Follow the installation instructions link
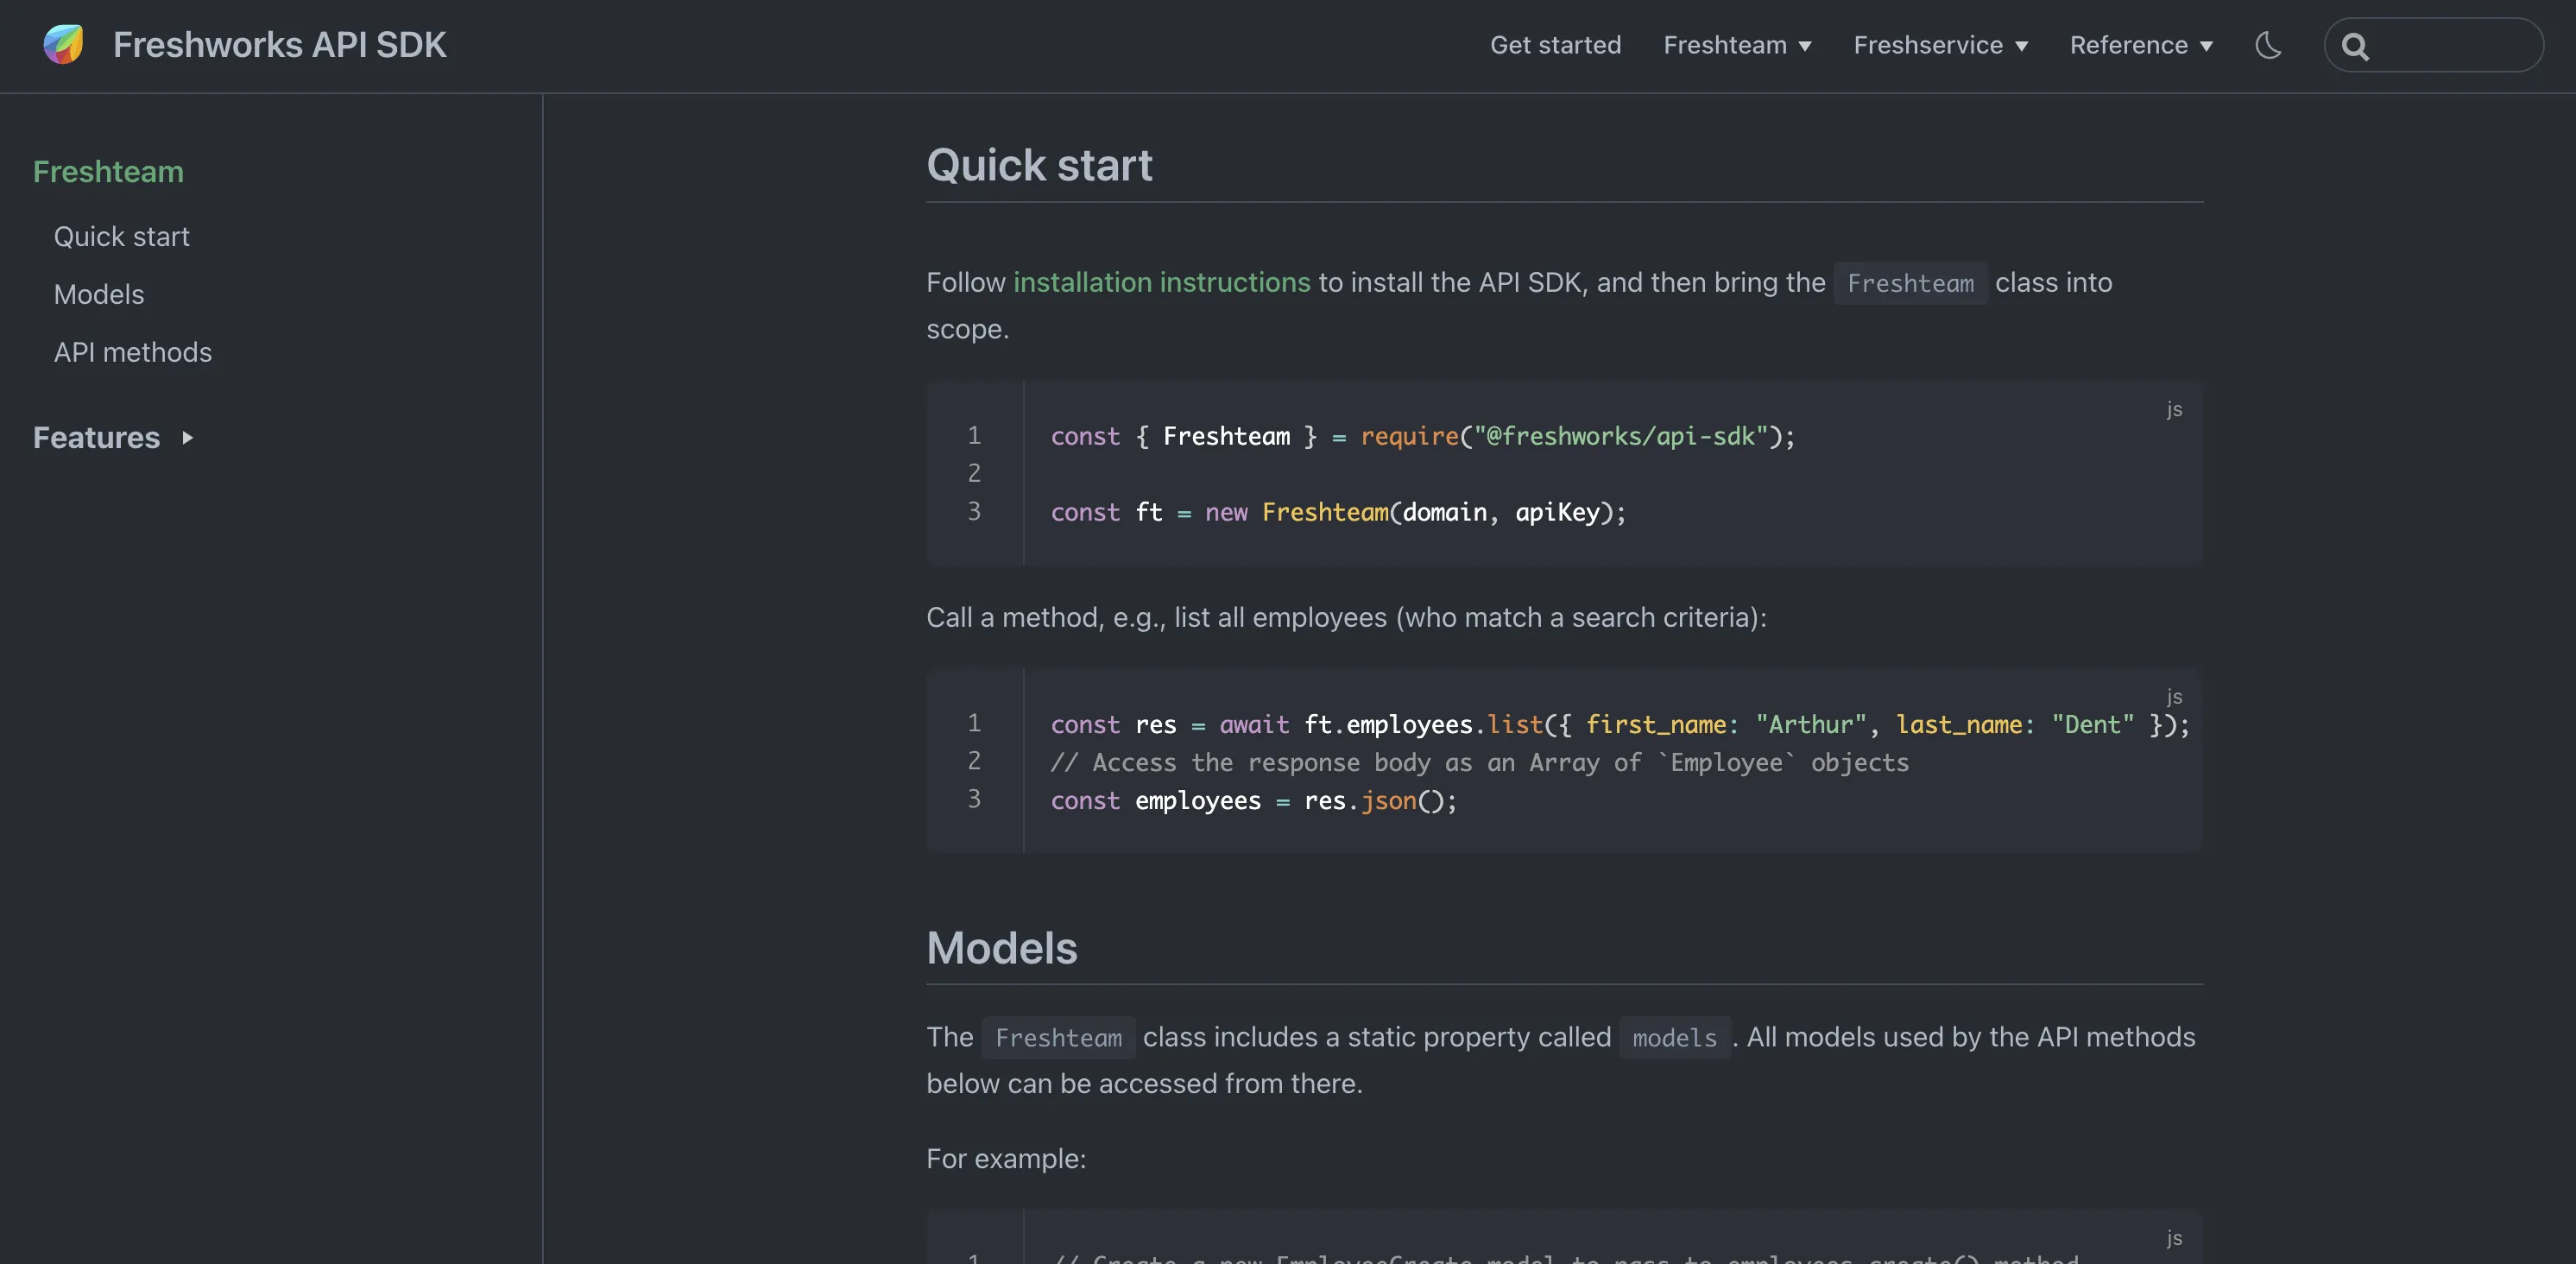This screenshot has height=1264, width=2576. pos(1161,283)
